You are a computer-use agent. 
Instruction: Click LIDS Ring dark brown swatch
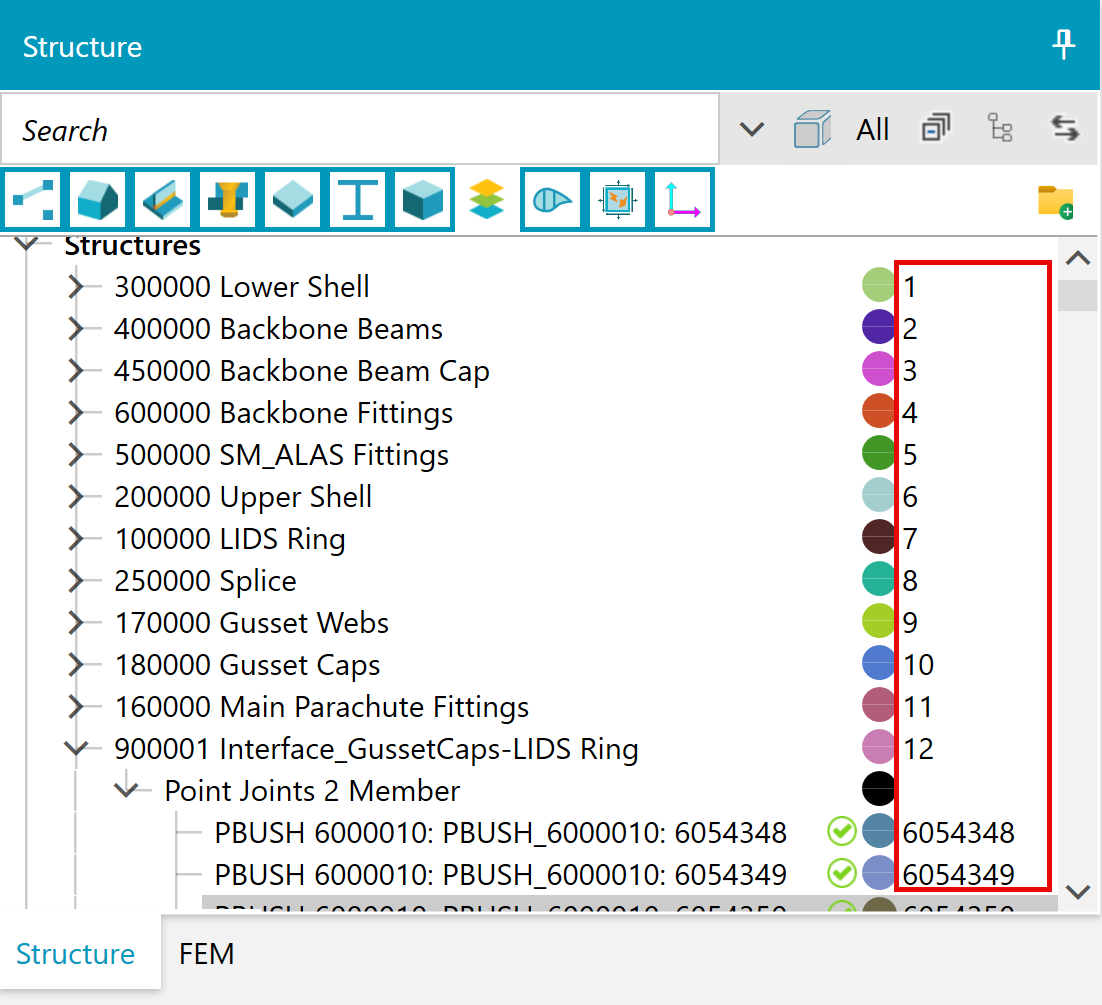(879, 538)
